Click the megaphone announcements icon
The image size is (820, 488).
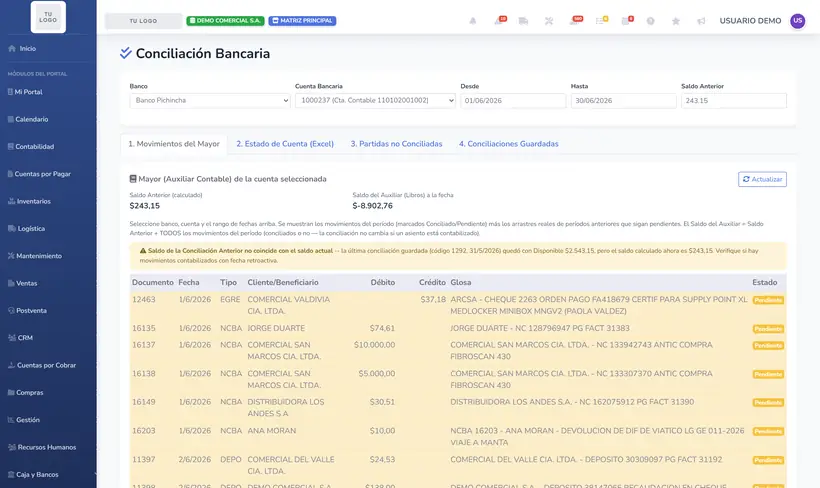[x=701, y=21]
